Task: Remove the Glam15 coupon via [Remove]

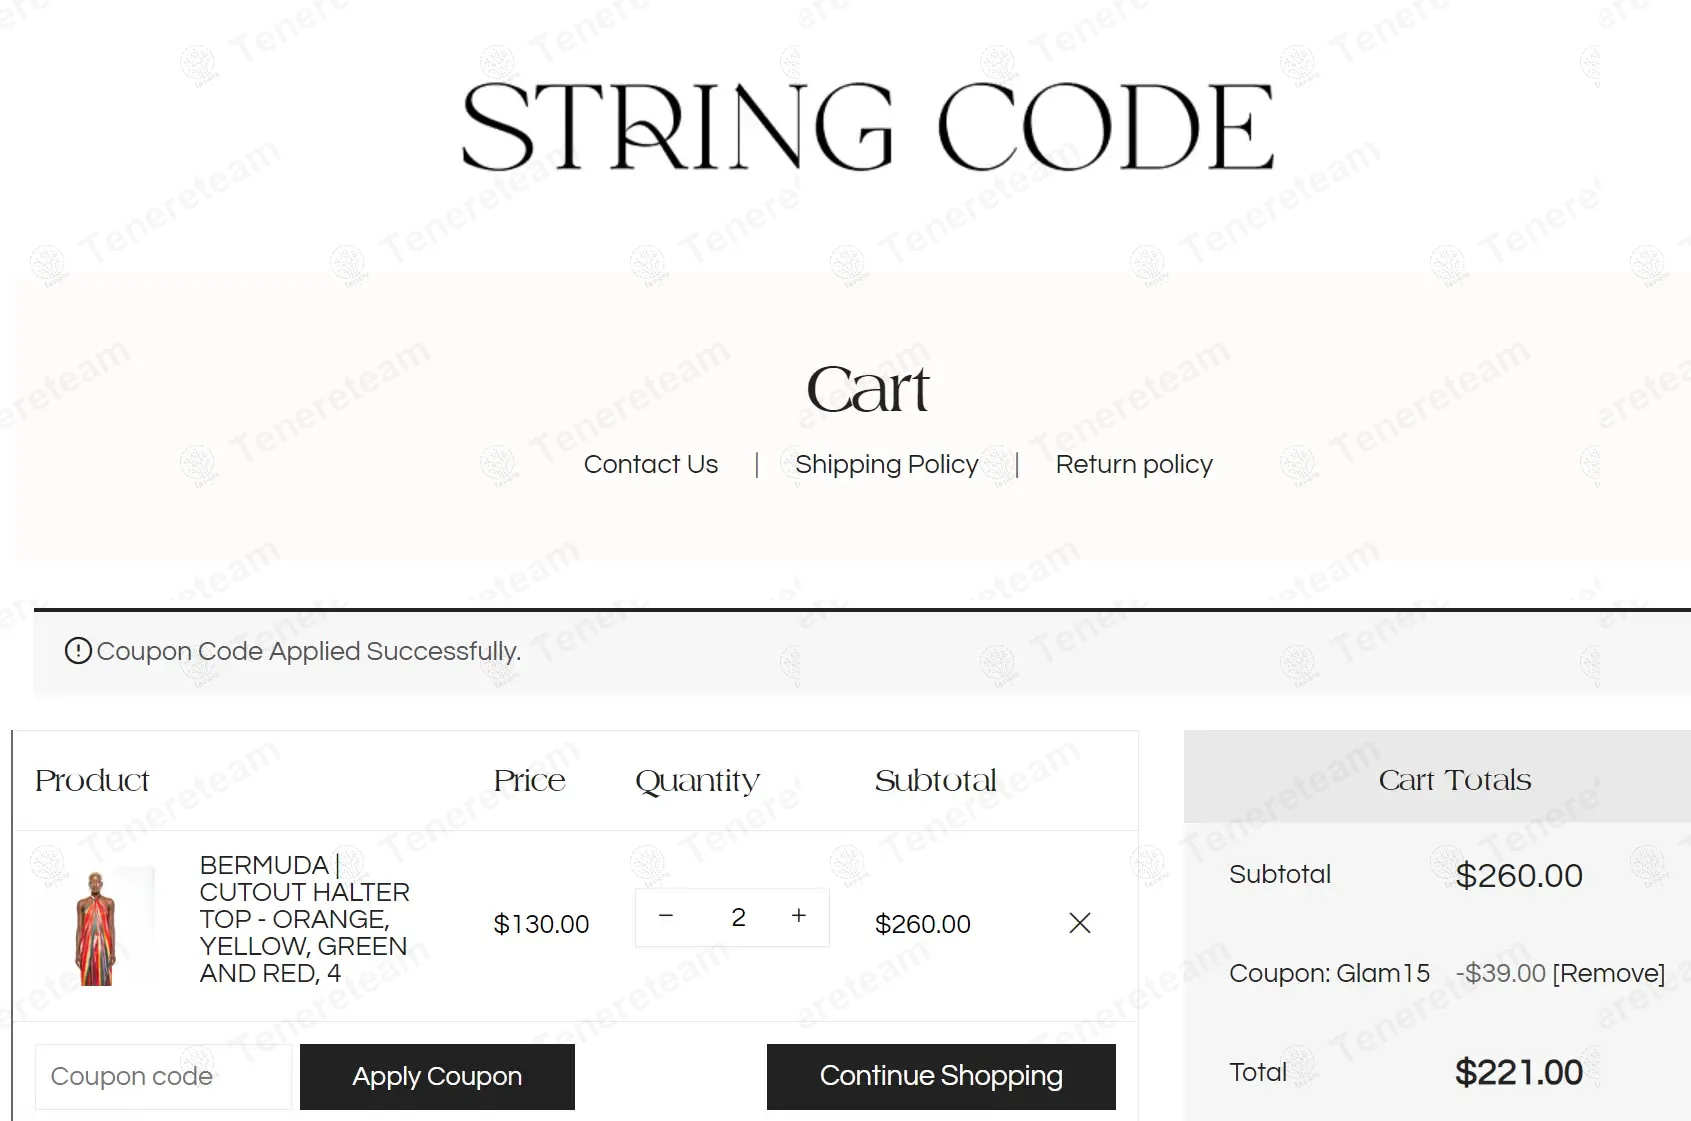Action: (1608, 973)
